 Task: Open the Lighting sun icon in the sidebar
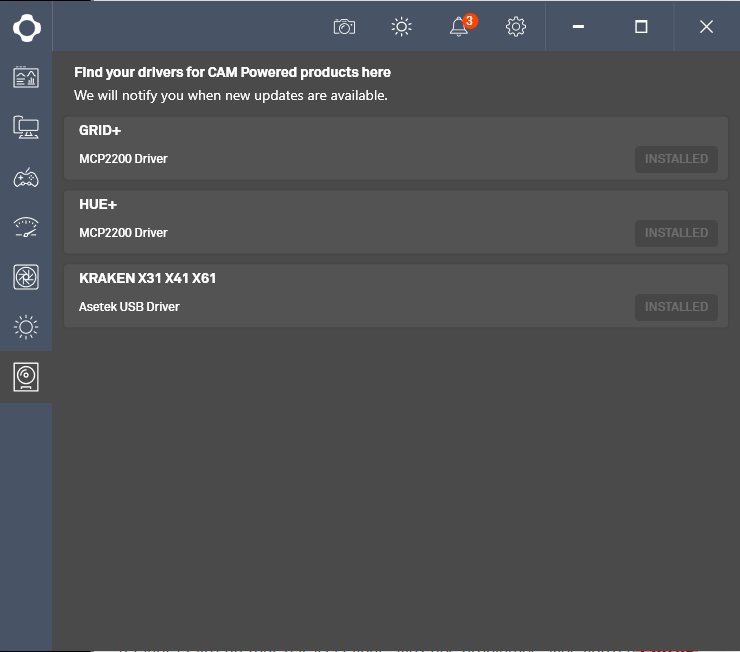click(26, 326)
